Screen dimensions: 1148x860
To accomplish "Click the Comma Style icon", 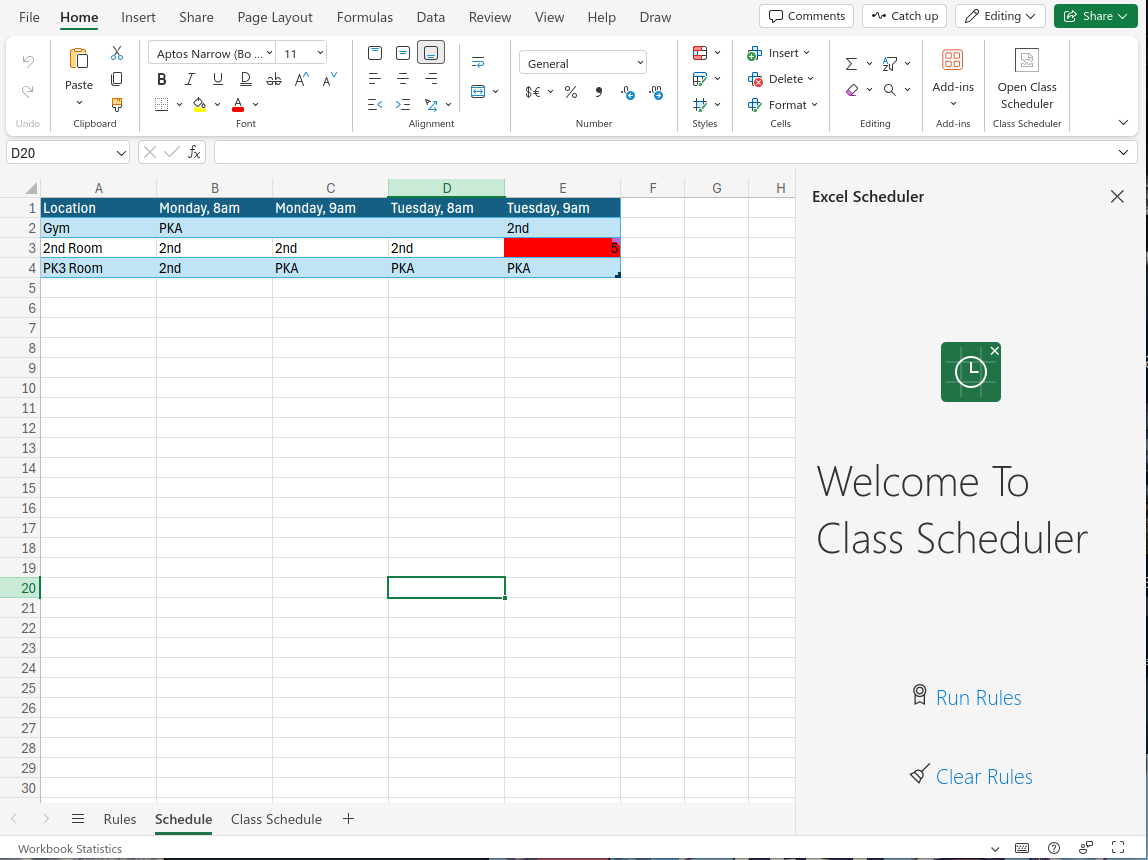I will tap(597, 92).
